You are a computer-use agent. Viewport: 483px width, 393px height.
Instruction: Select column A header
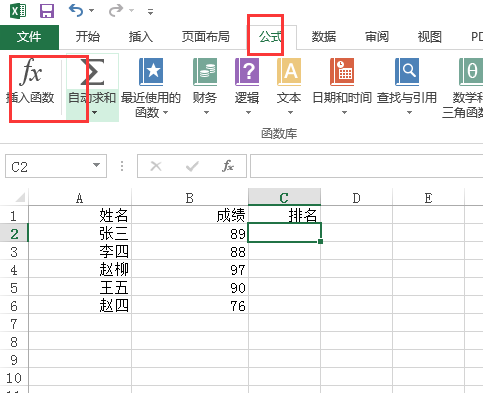coord(80,198)
